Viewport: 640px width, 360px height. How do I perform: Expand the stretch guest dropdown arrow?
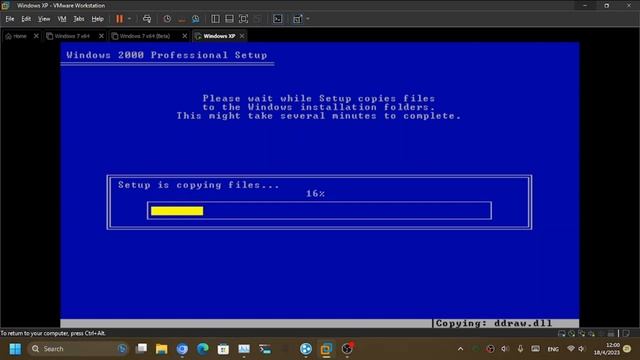click(x=308, y=19)
